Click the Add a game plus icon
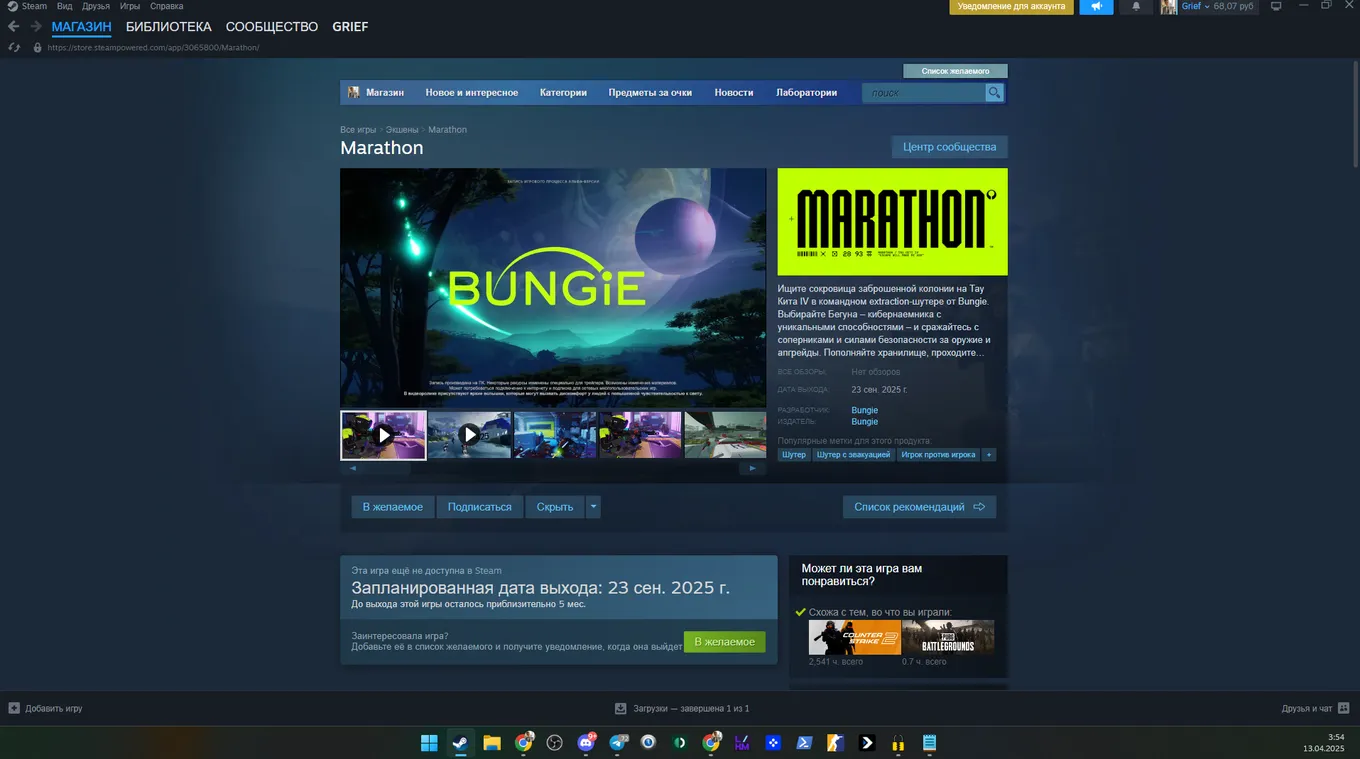The width and height of the screenshot is (1360, 759). coord(14,708)
